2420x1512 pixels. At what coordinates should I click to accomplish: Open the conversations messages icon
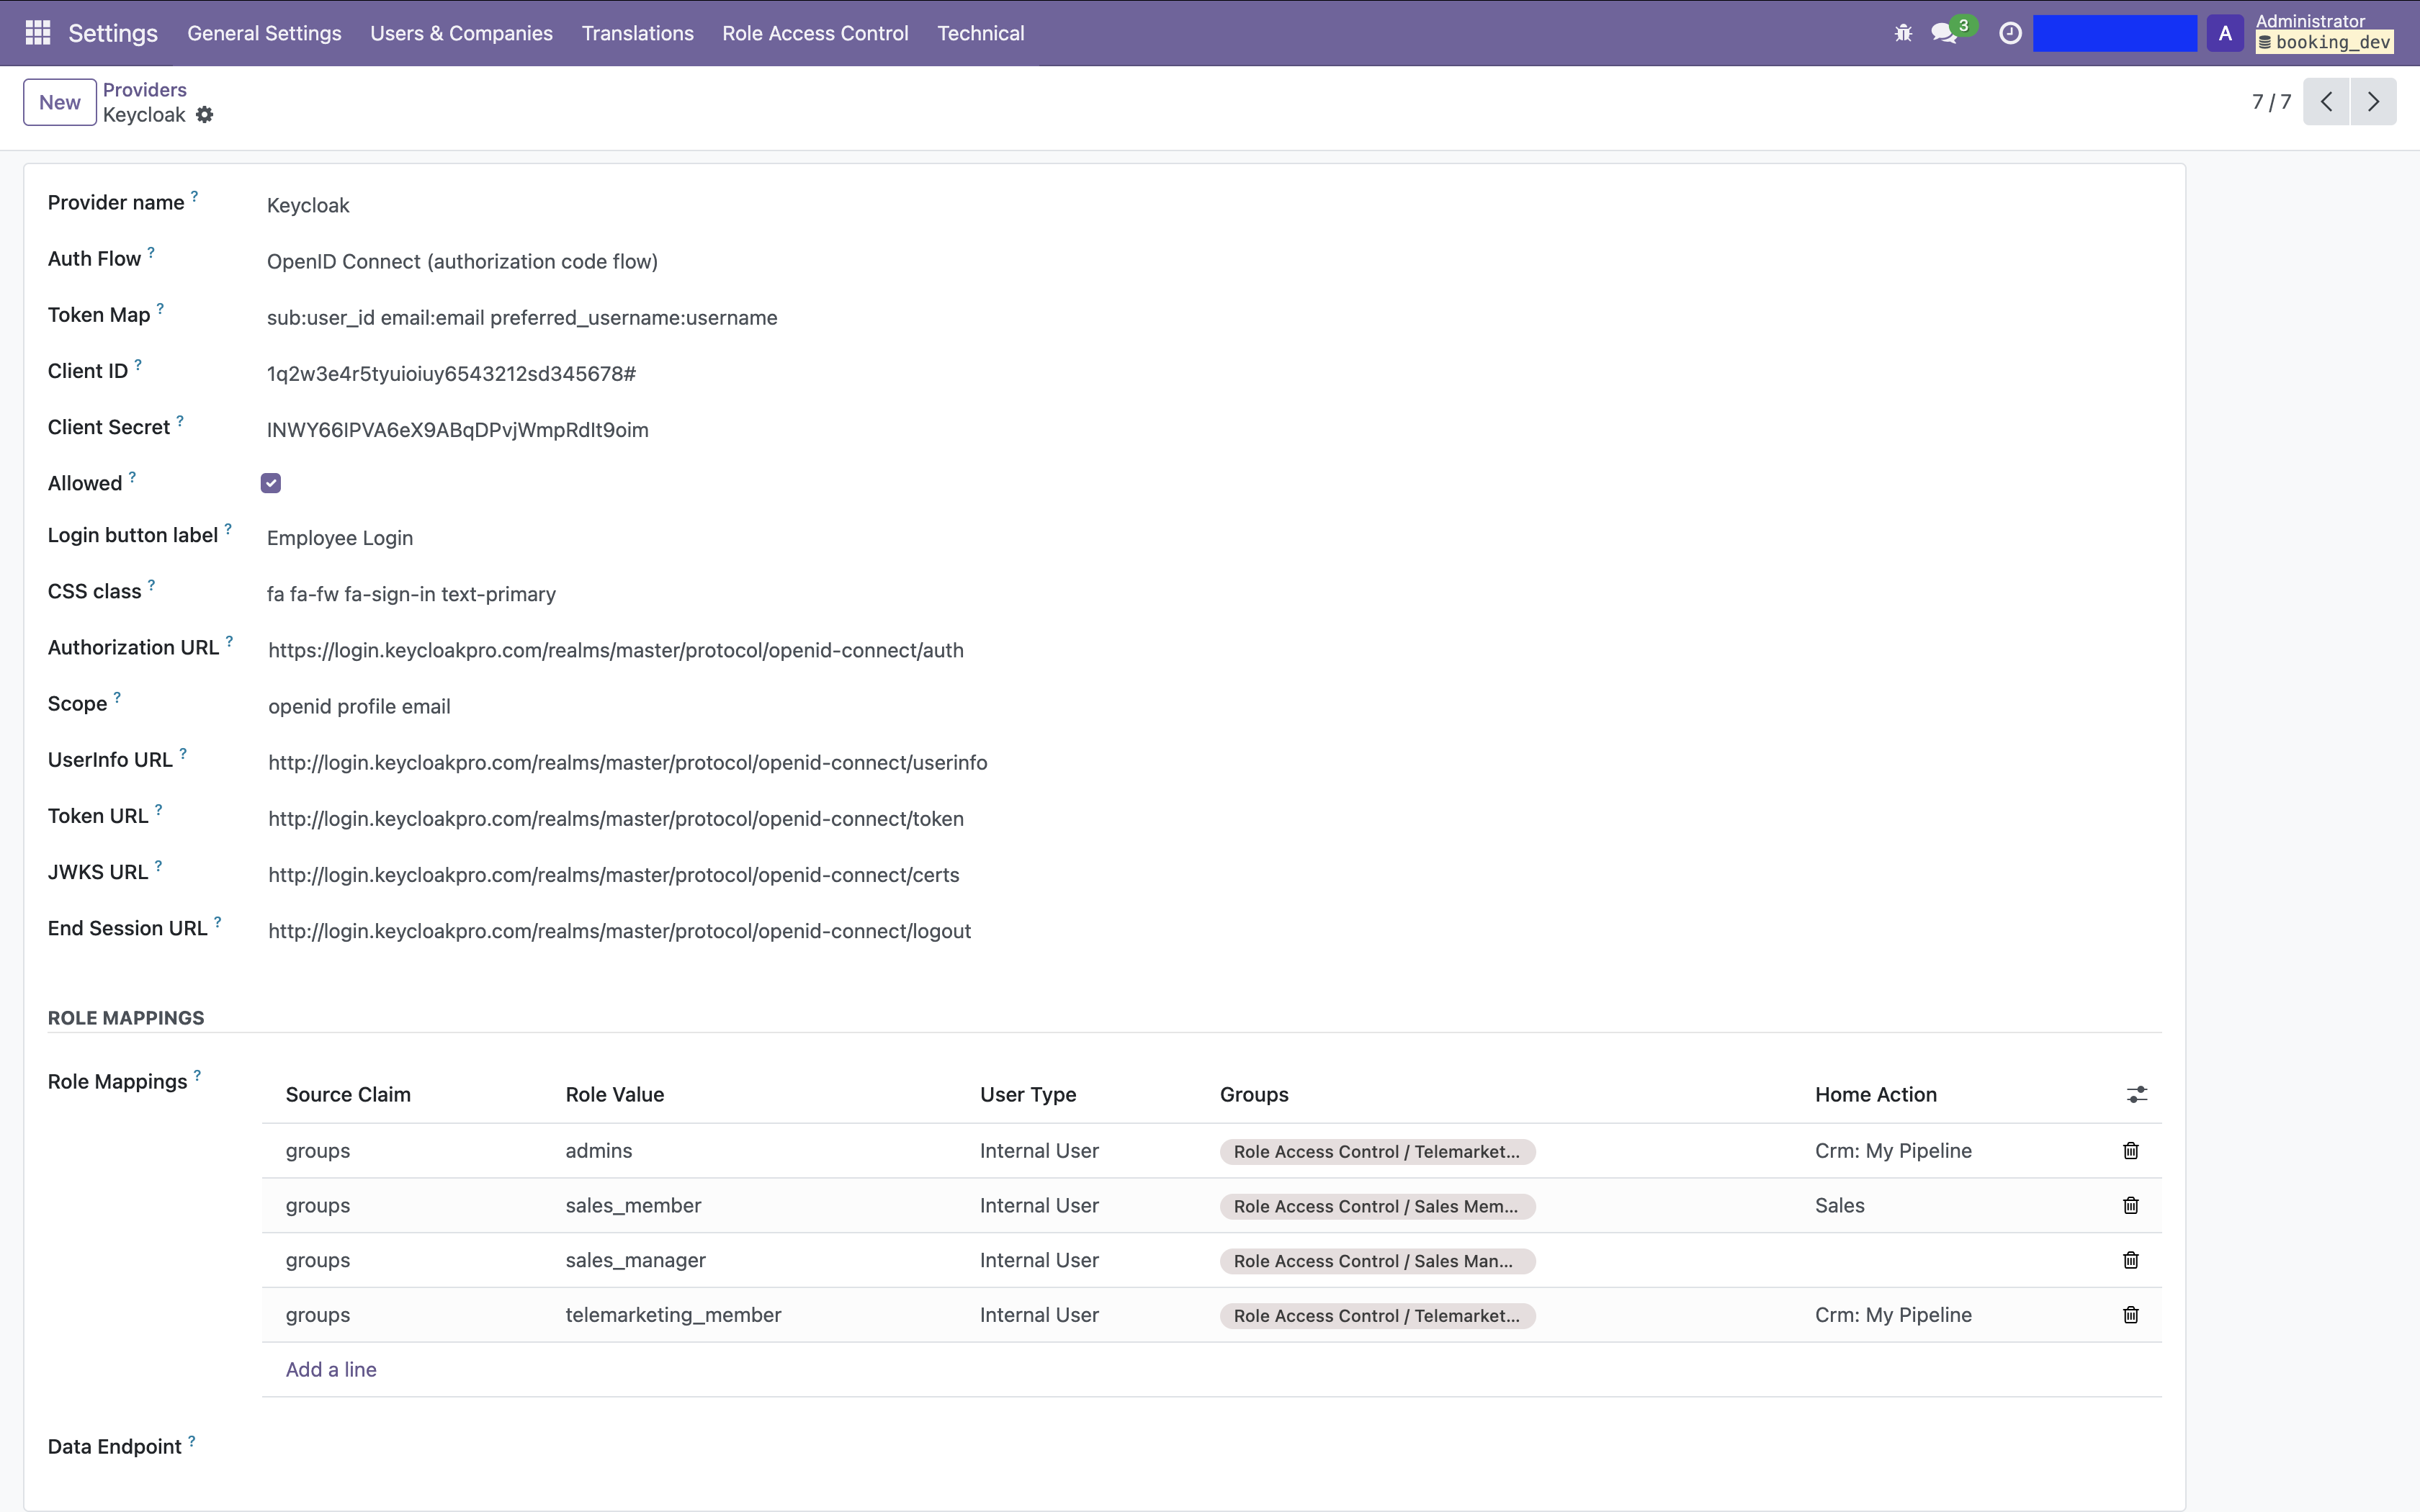click(x=1944, y=33)
